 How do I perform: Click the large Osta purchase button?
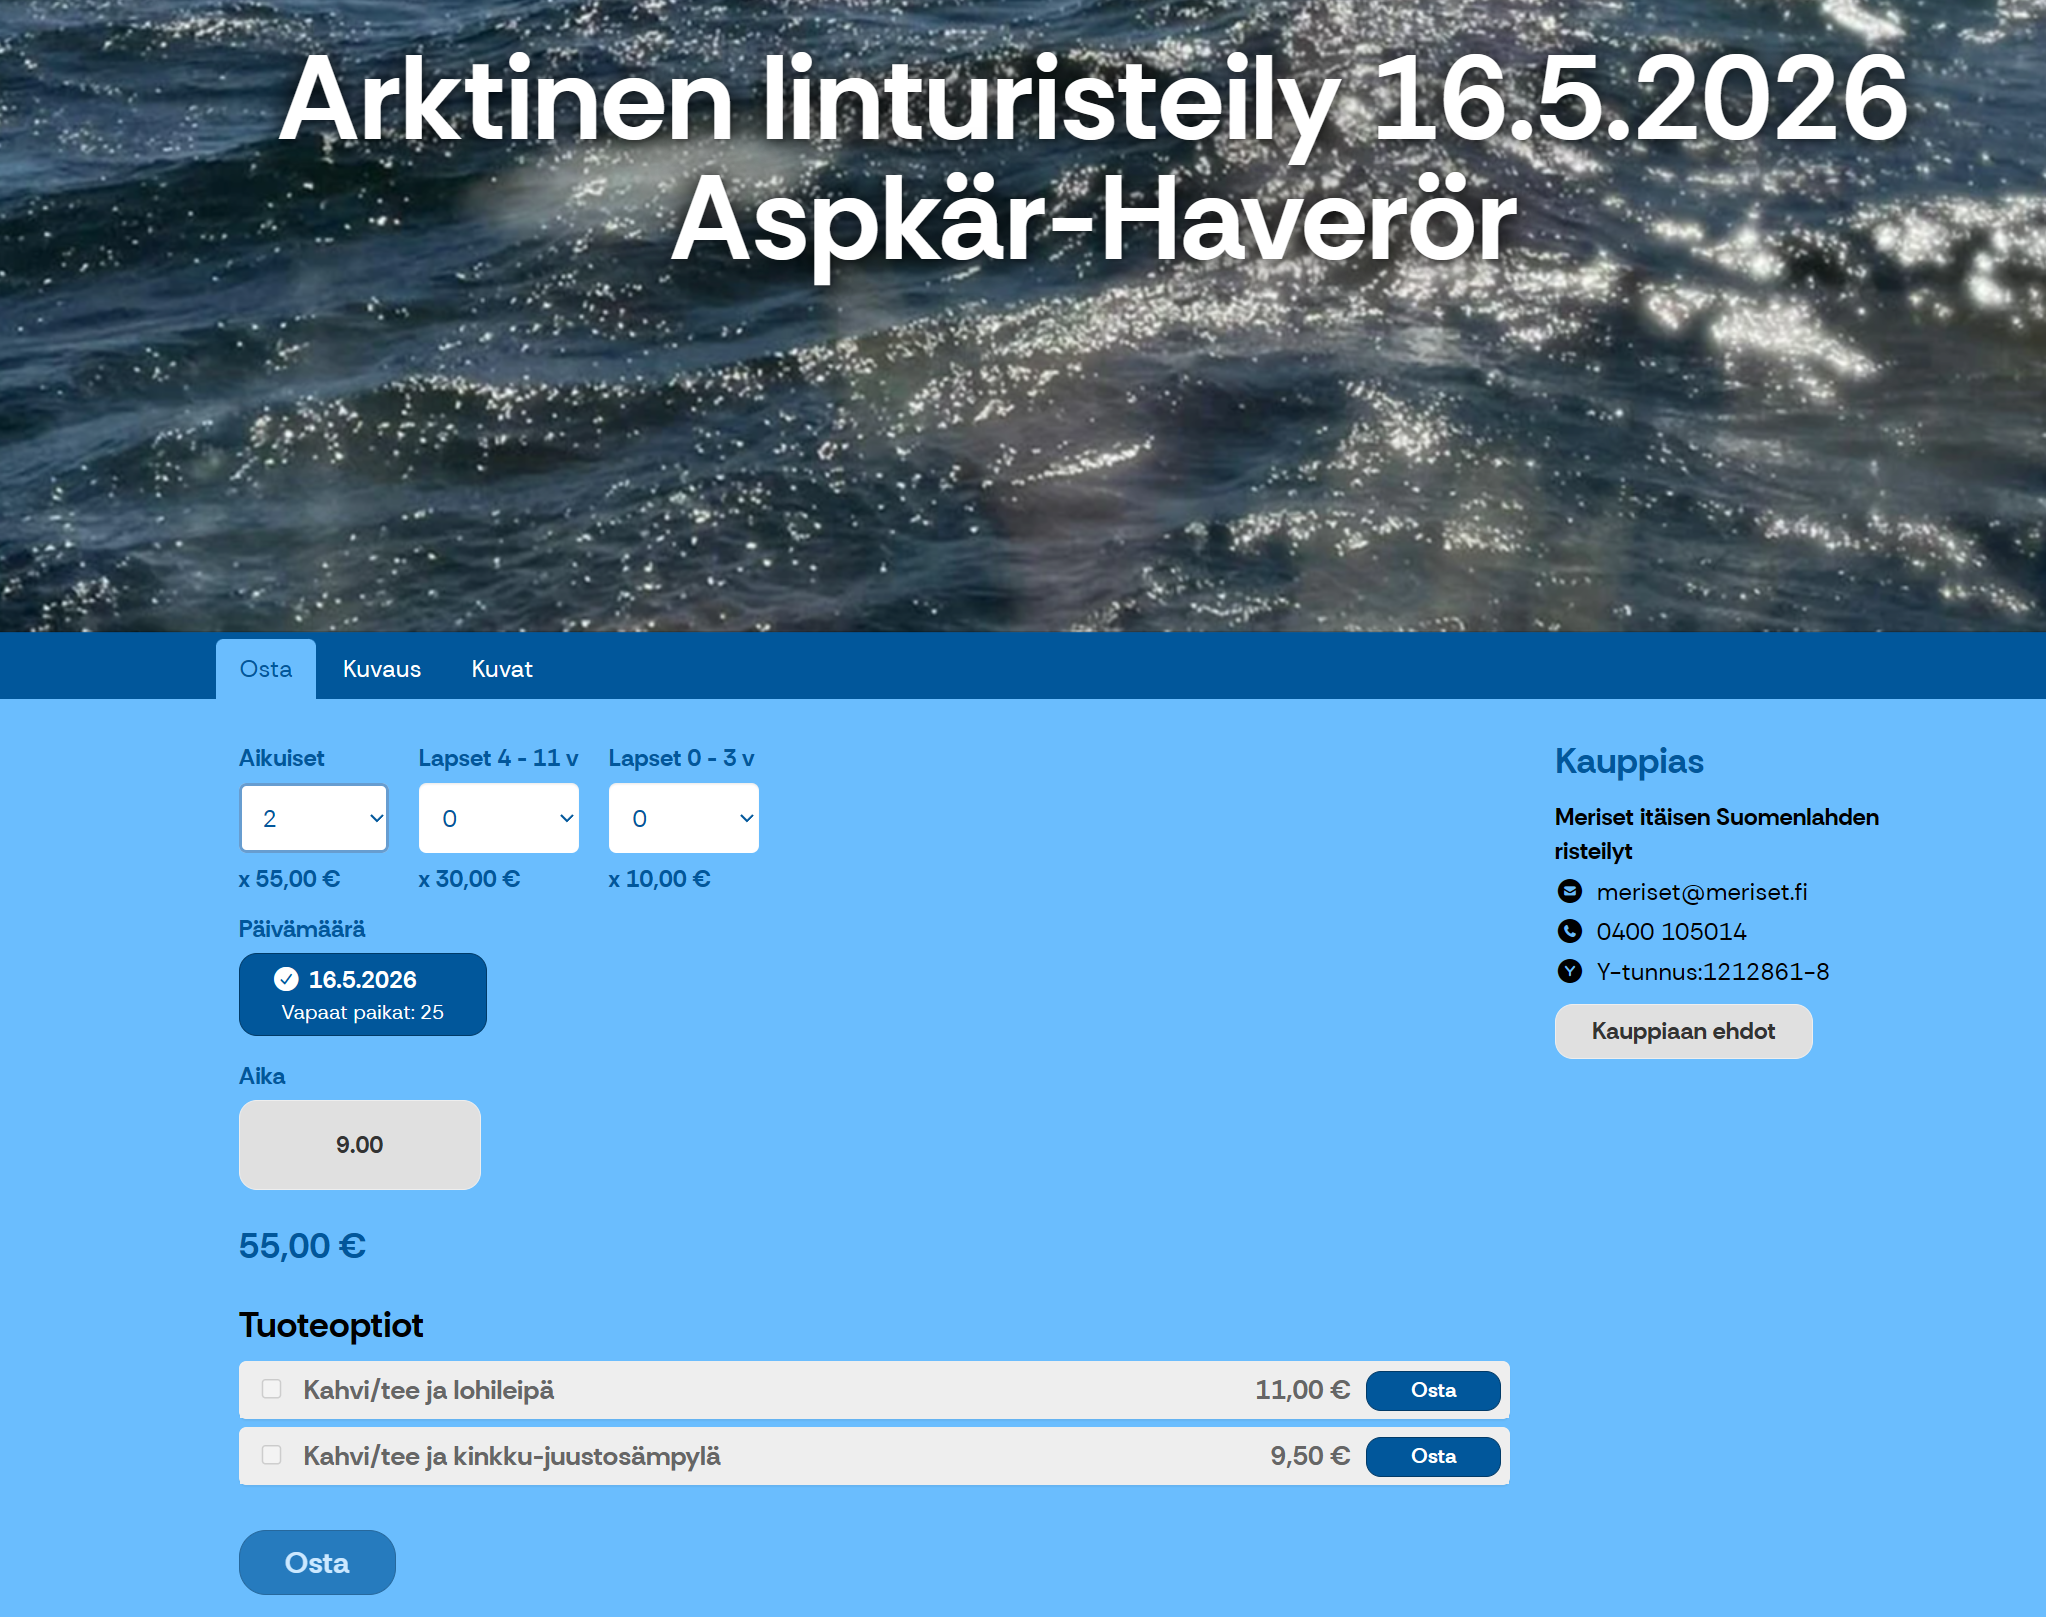317,1562
